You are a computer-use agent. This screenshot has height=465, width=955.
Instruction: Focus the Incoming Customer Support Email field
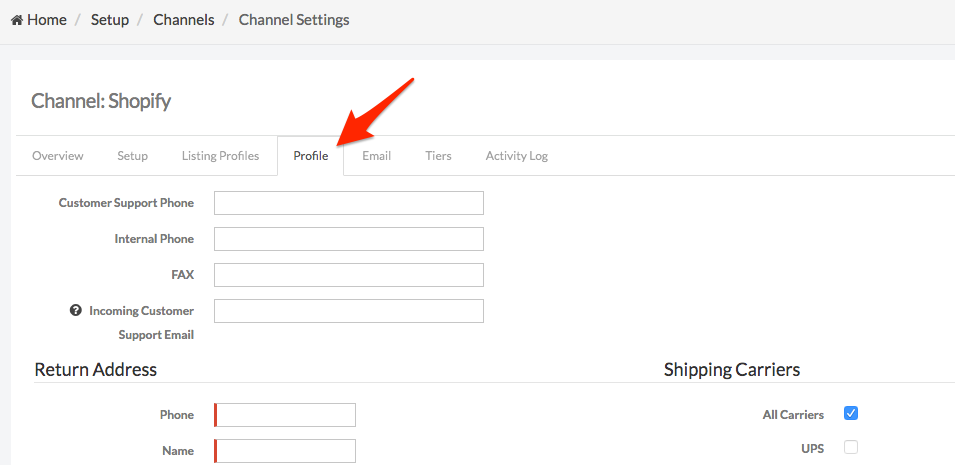[x=349, y=311]
